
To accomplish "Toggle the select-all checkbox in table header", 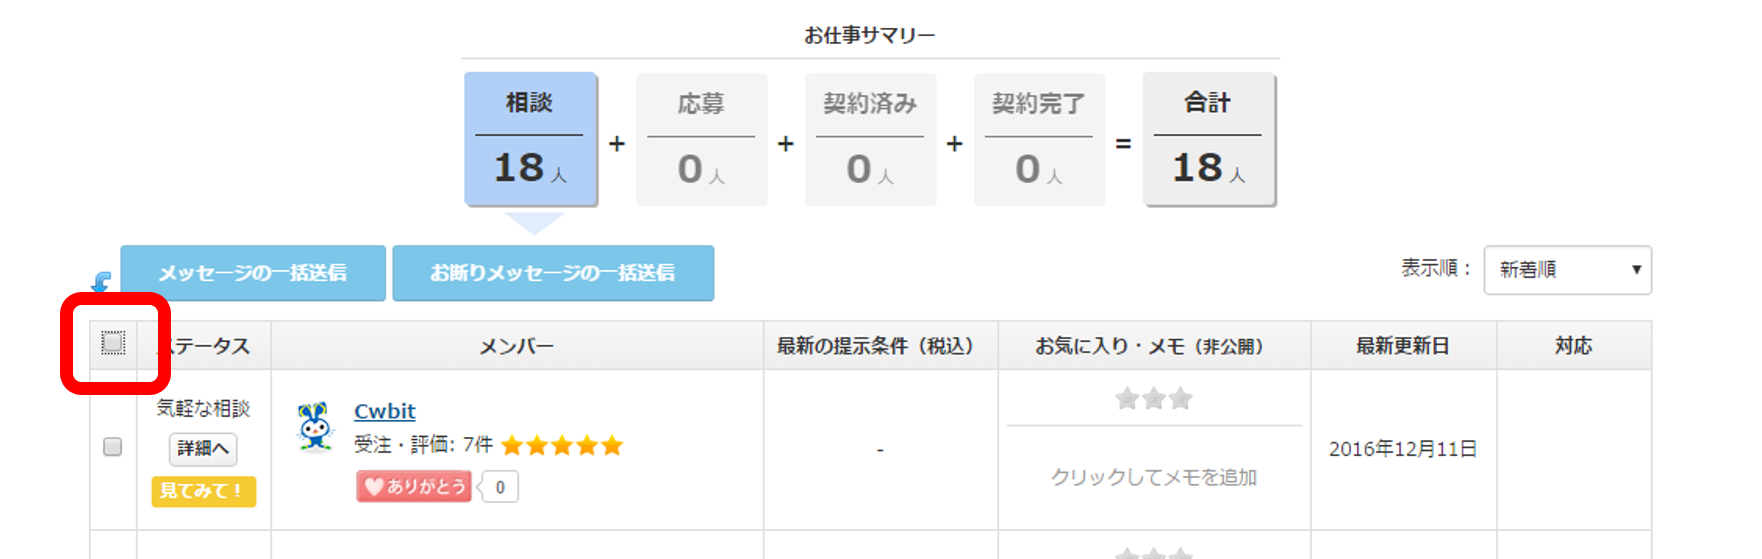I will click(x=113, y=344).
